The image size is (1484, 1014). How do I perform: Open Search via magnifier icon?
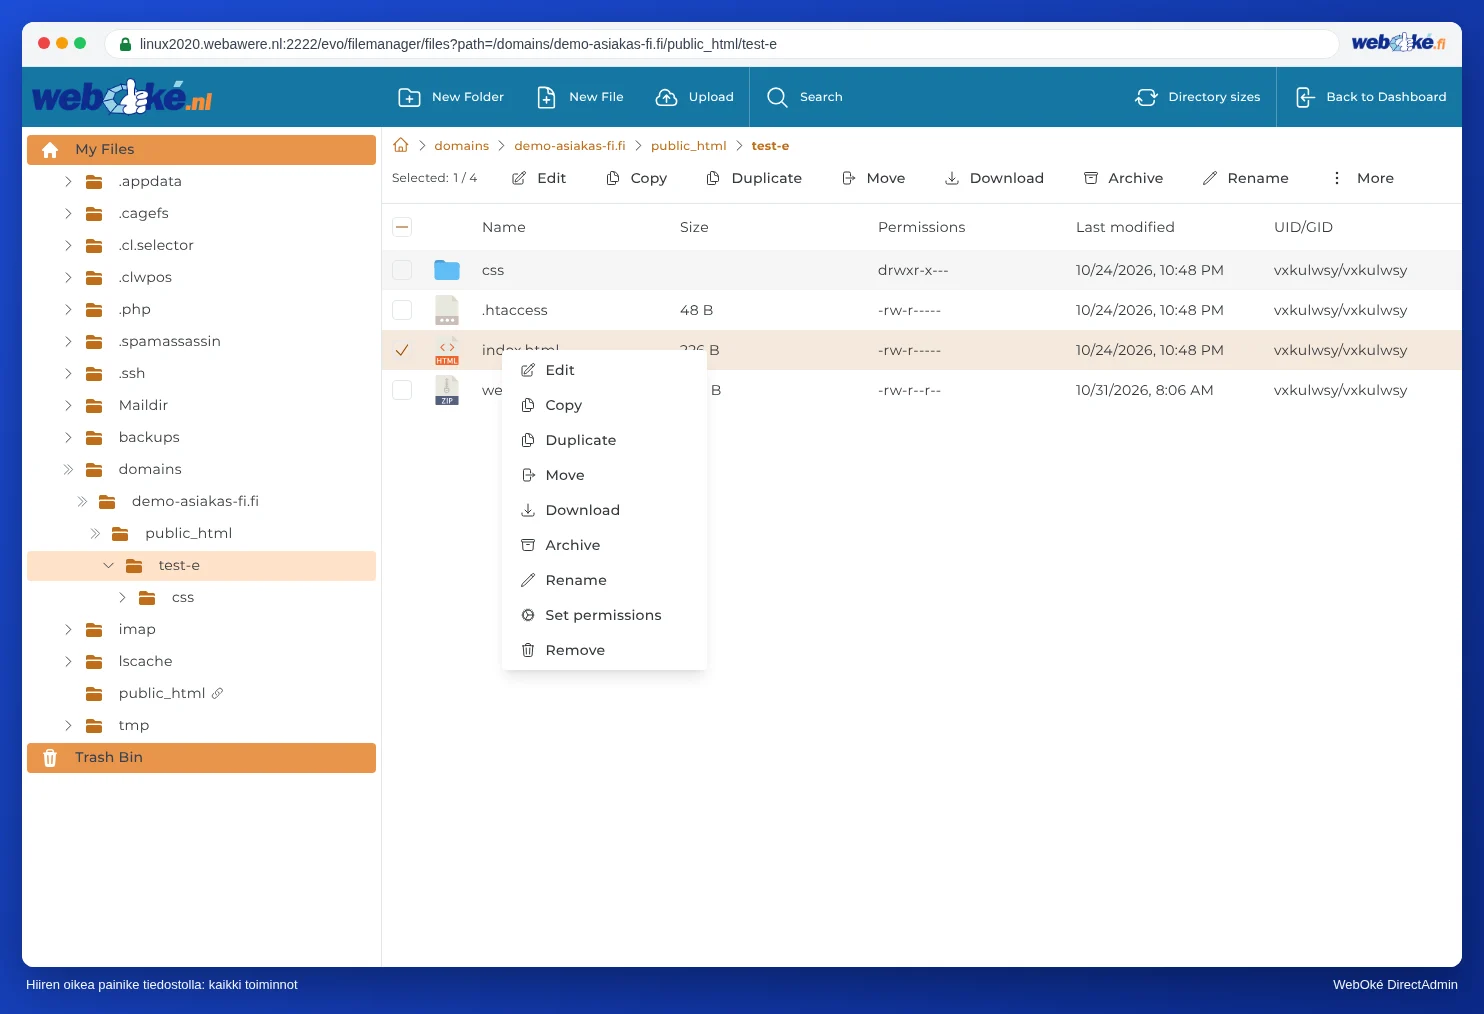[x=777, y=97]
